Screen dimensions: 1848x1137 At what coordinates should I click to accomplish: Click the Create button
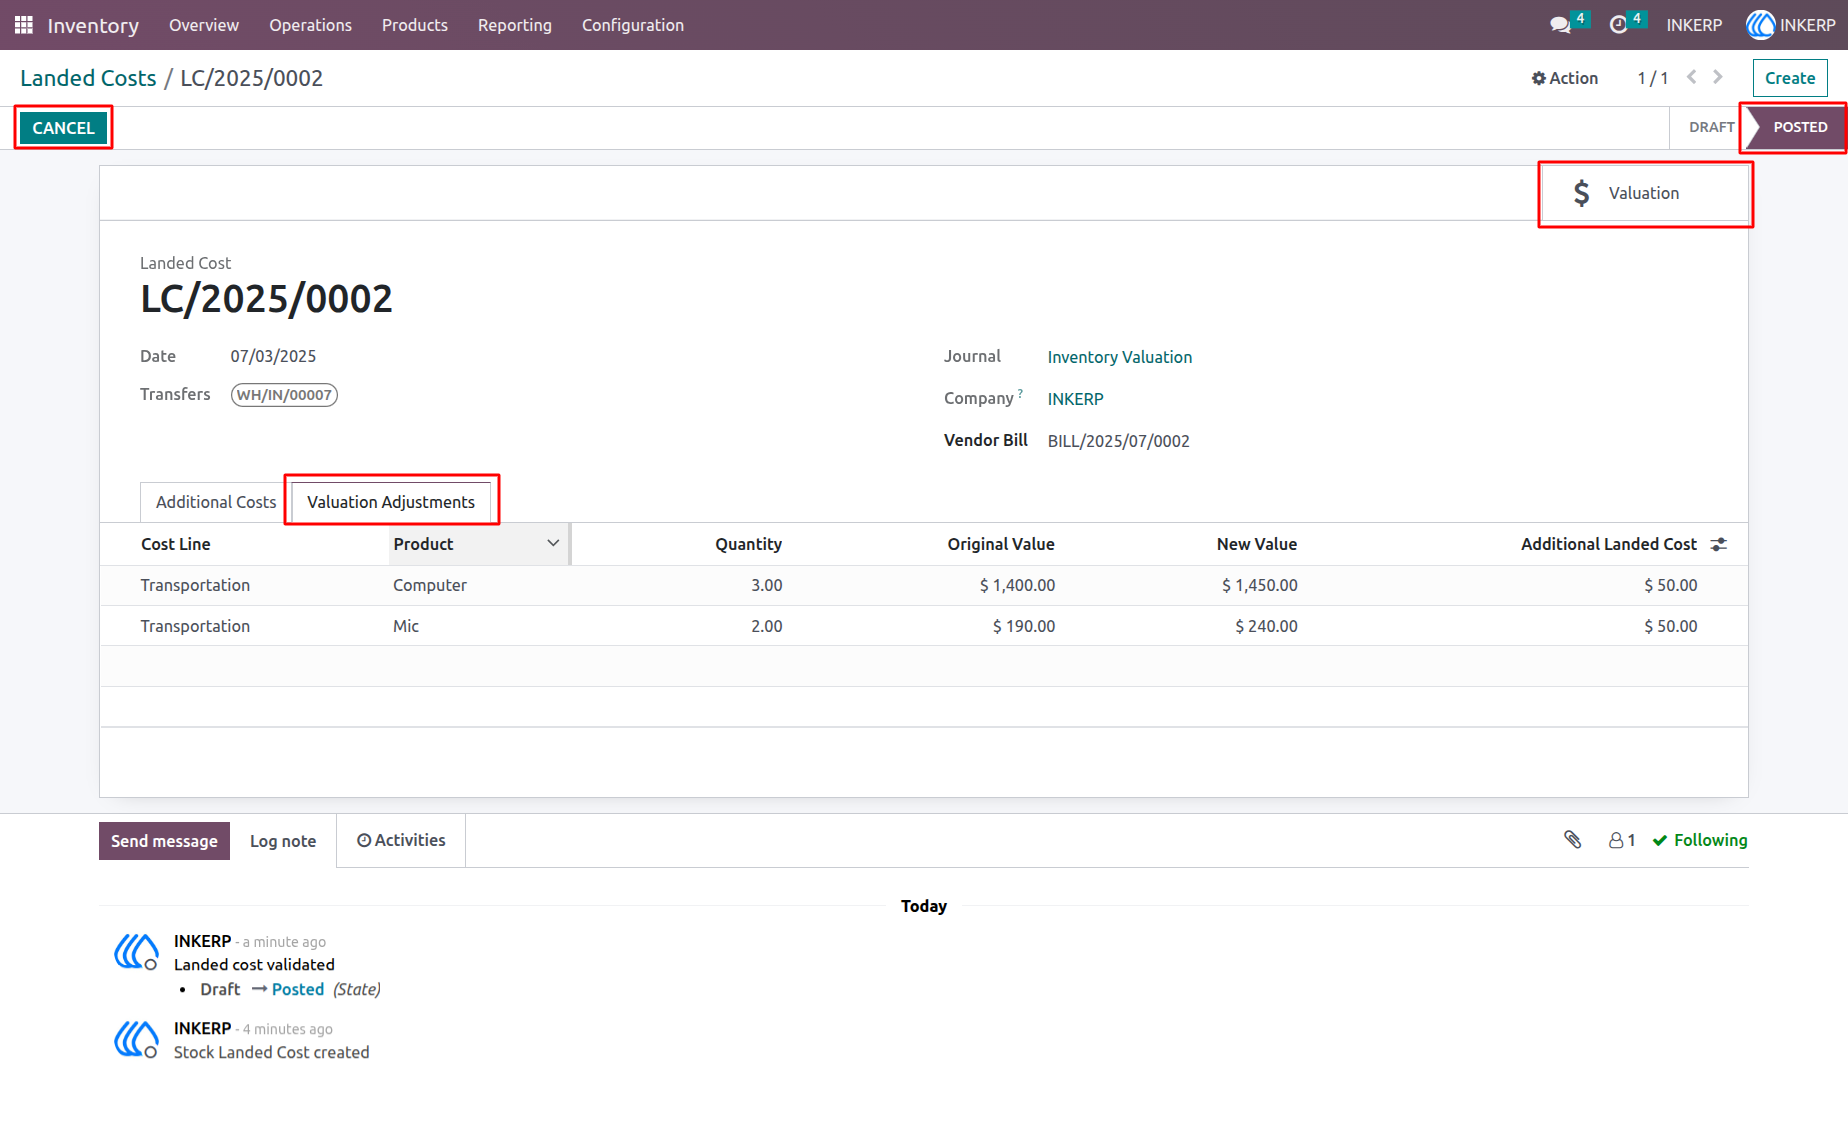(x=1790, y=78)
